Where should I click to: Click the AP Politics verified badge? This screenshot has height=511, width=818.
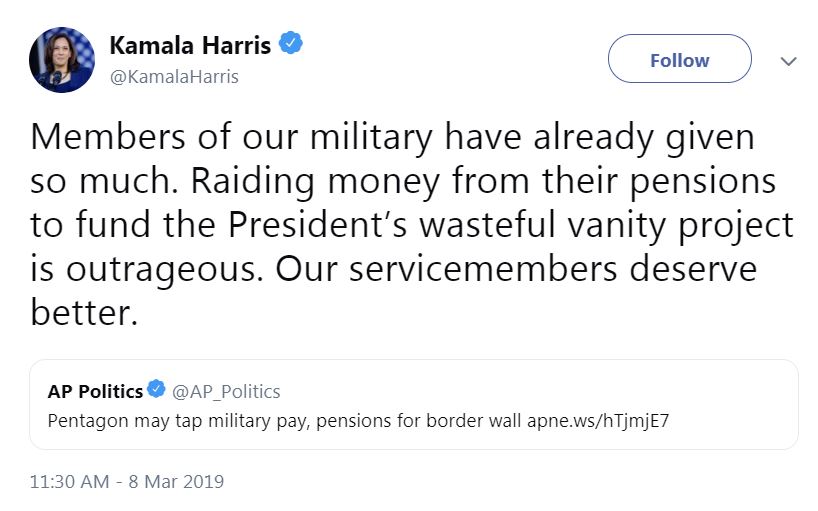[x=157, y=390]
